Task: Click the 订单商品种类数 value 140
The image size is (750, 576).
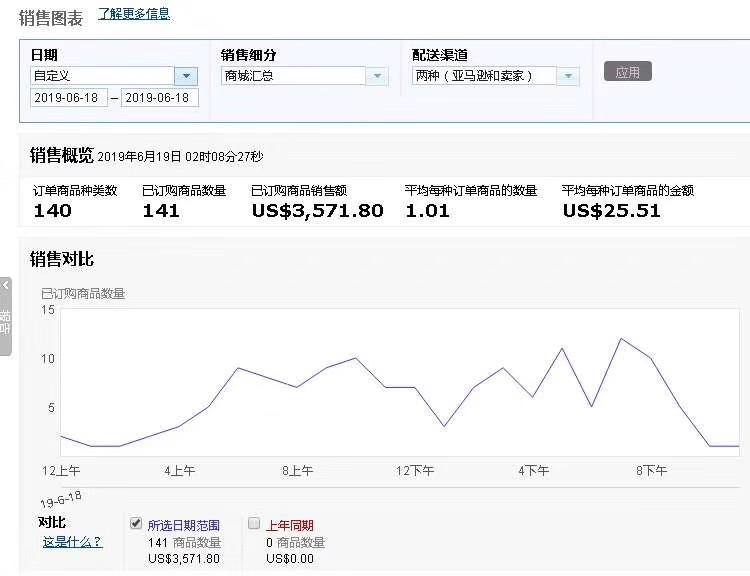Action: [53, 210]
